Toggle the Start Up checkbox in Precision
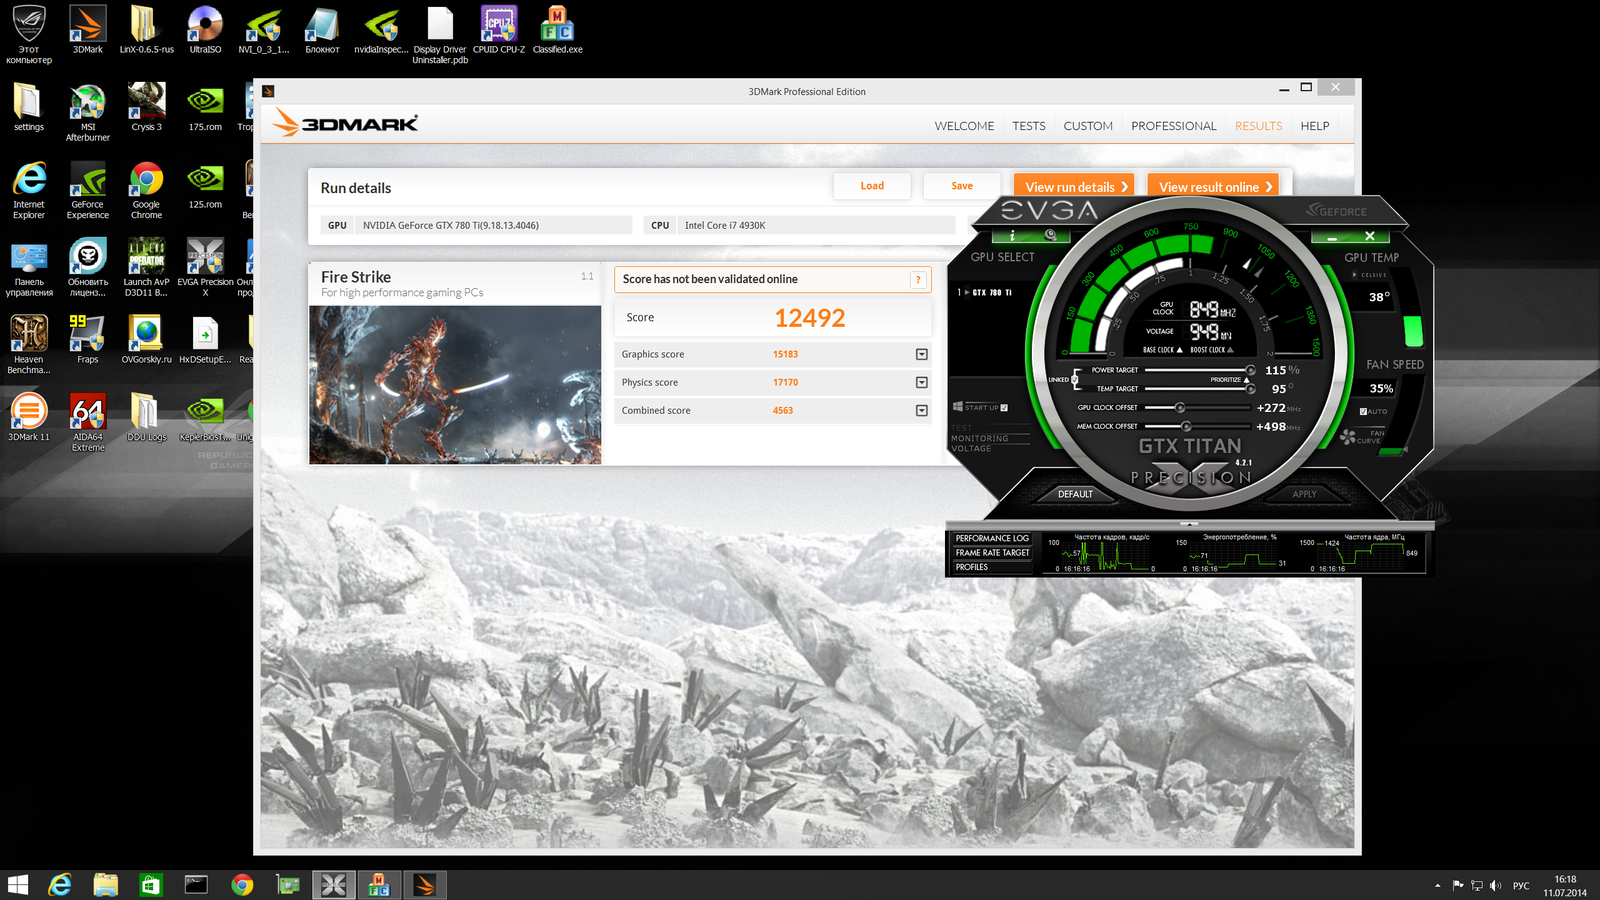The width and height of the screenshot is (1600, 900). click(x=1004, y=408)
